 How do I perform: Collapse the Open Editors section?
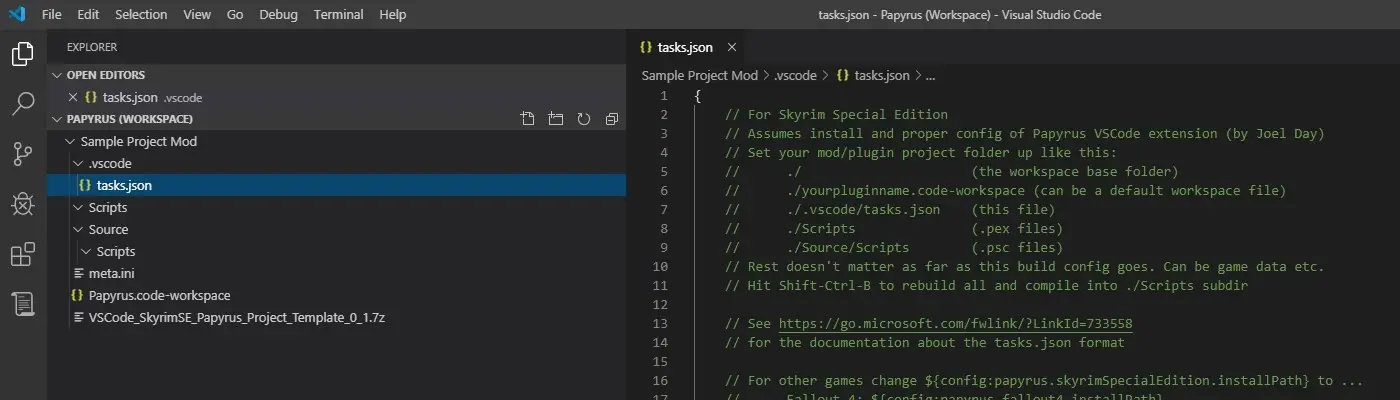[58, 75]
